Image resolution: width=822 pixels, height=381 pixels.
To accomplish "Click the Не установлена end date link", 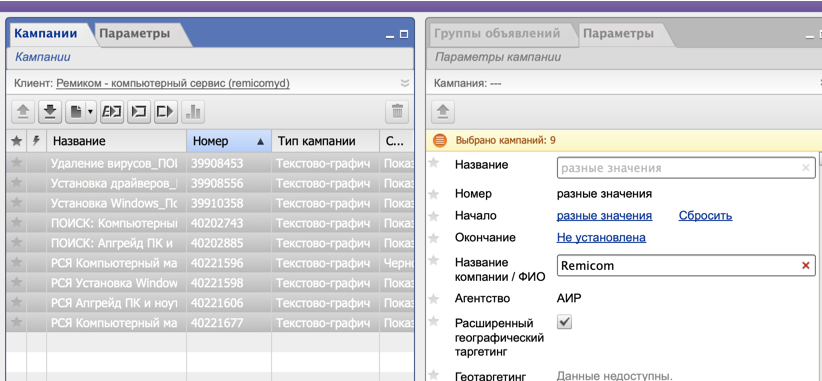I will pos(601,238).
